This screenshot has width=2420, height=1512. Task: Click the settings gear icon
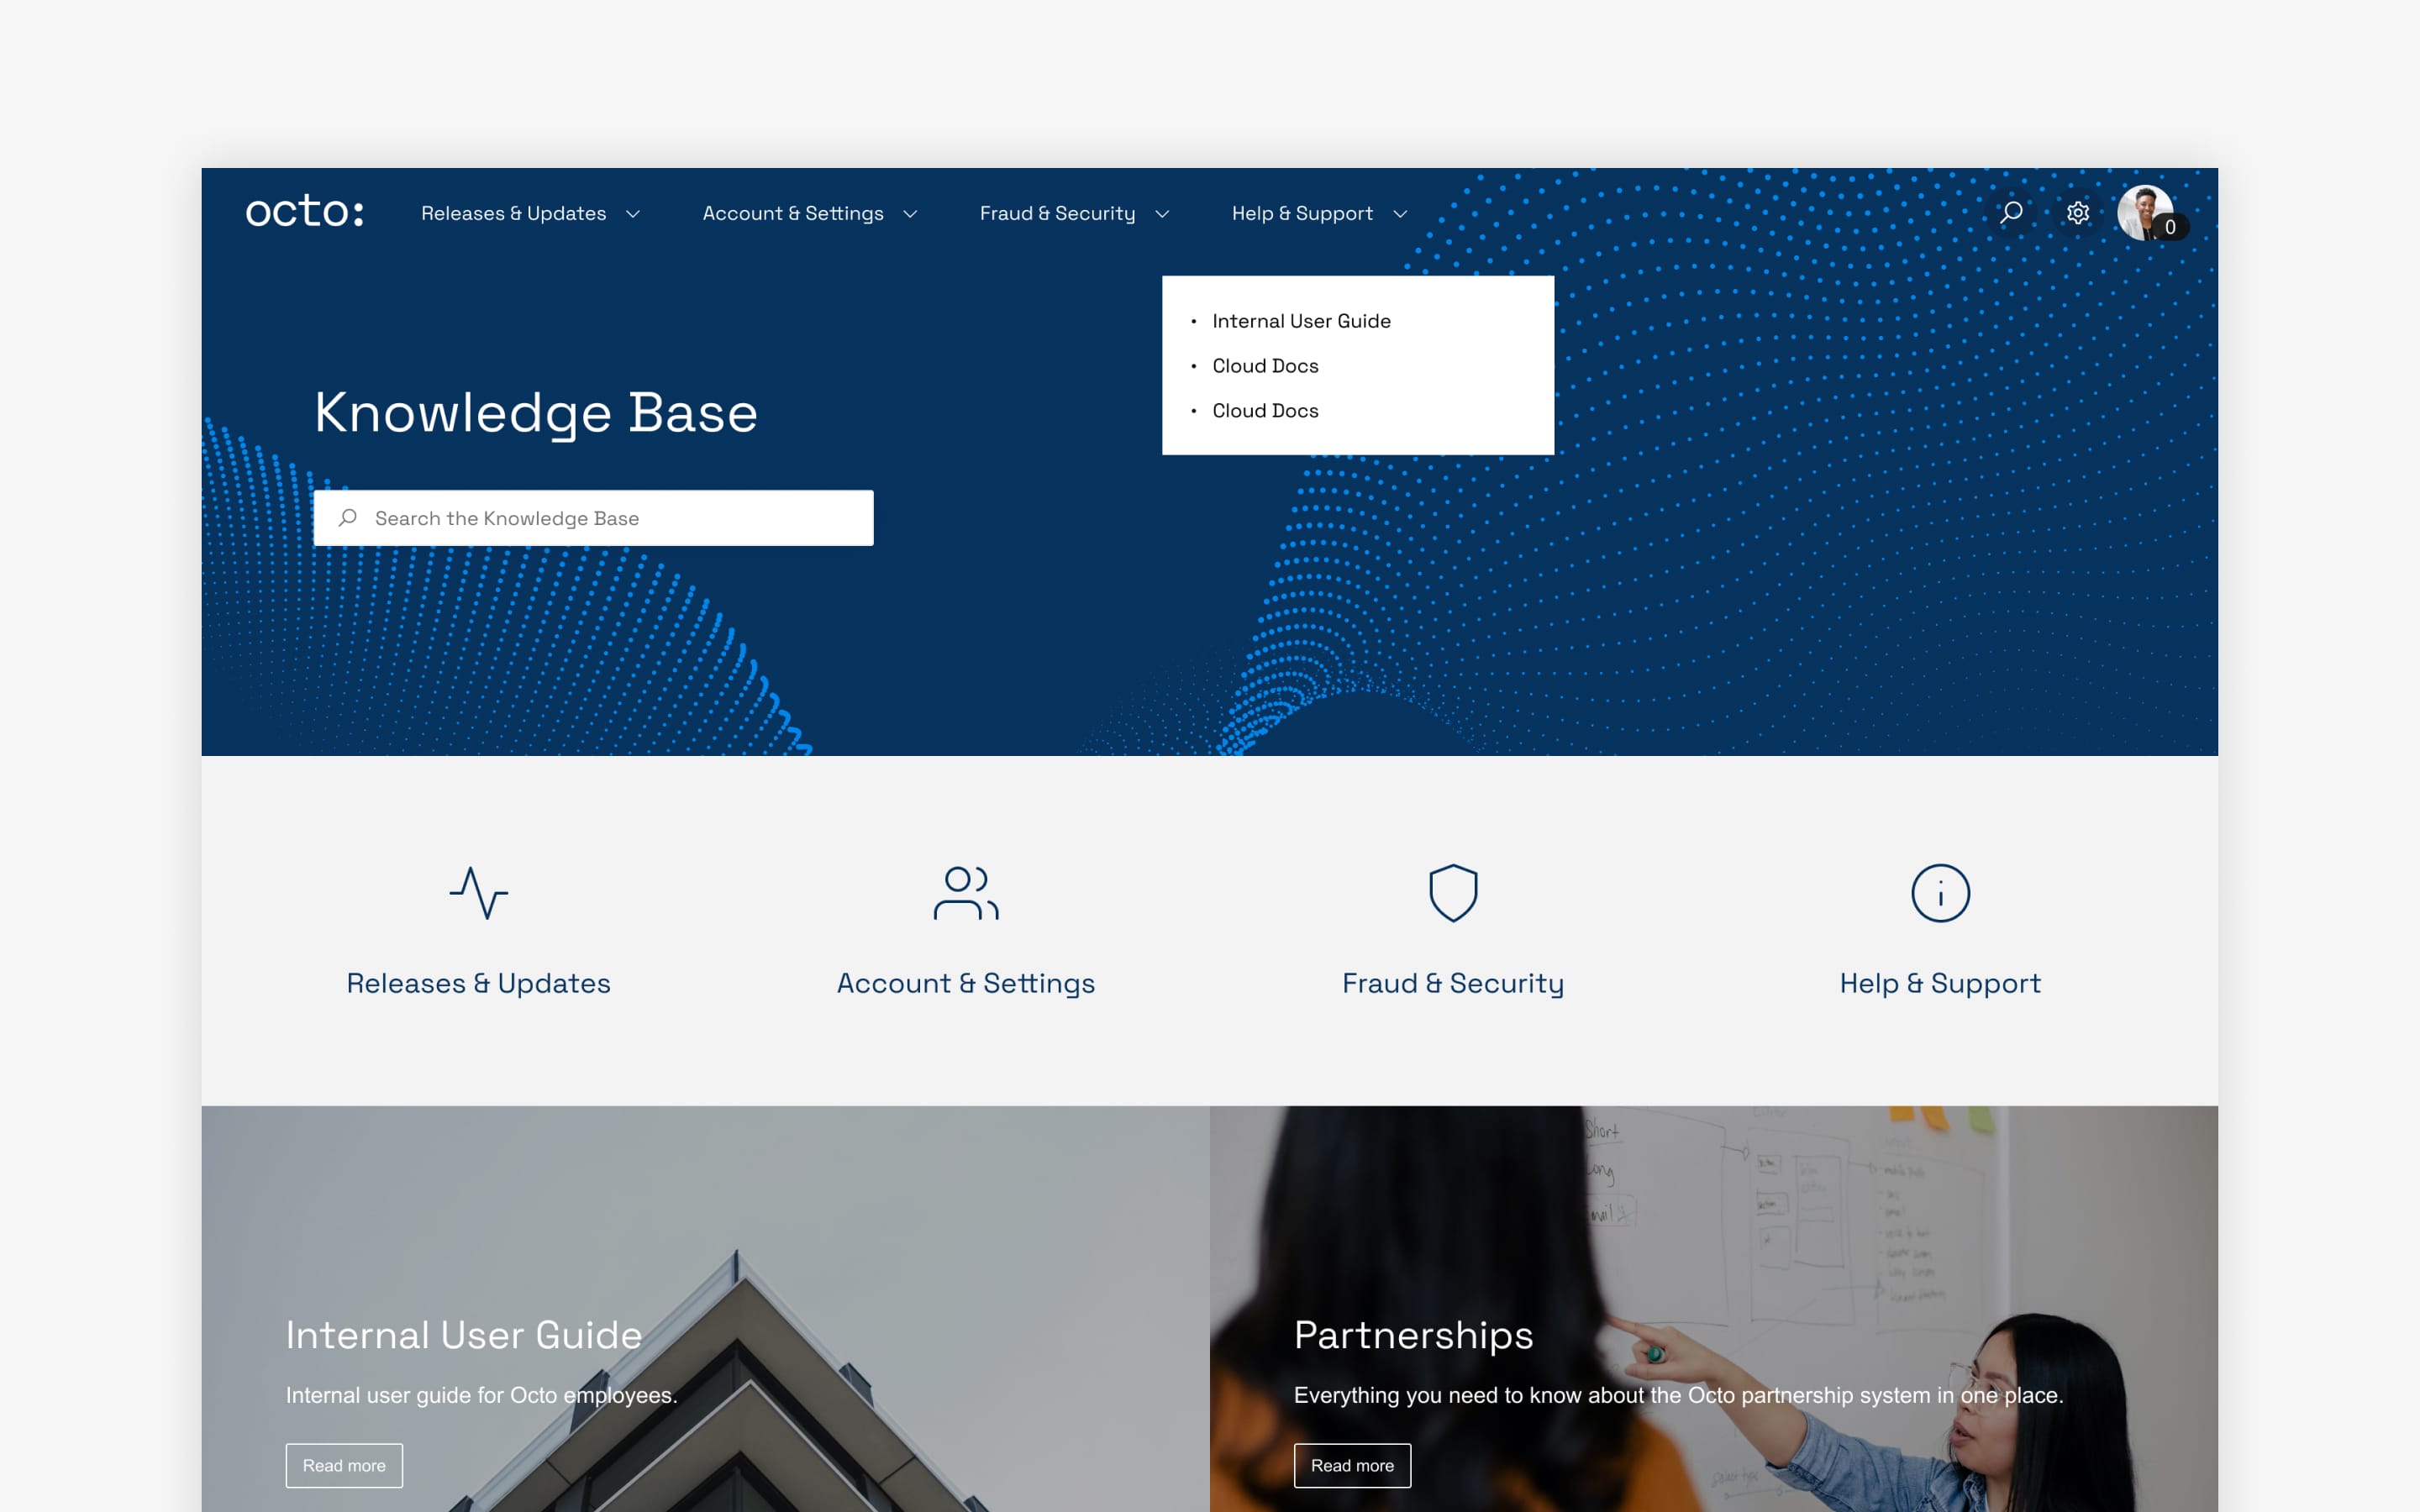pos(2079,213)
